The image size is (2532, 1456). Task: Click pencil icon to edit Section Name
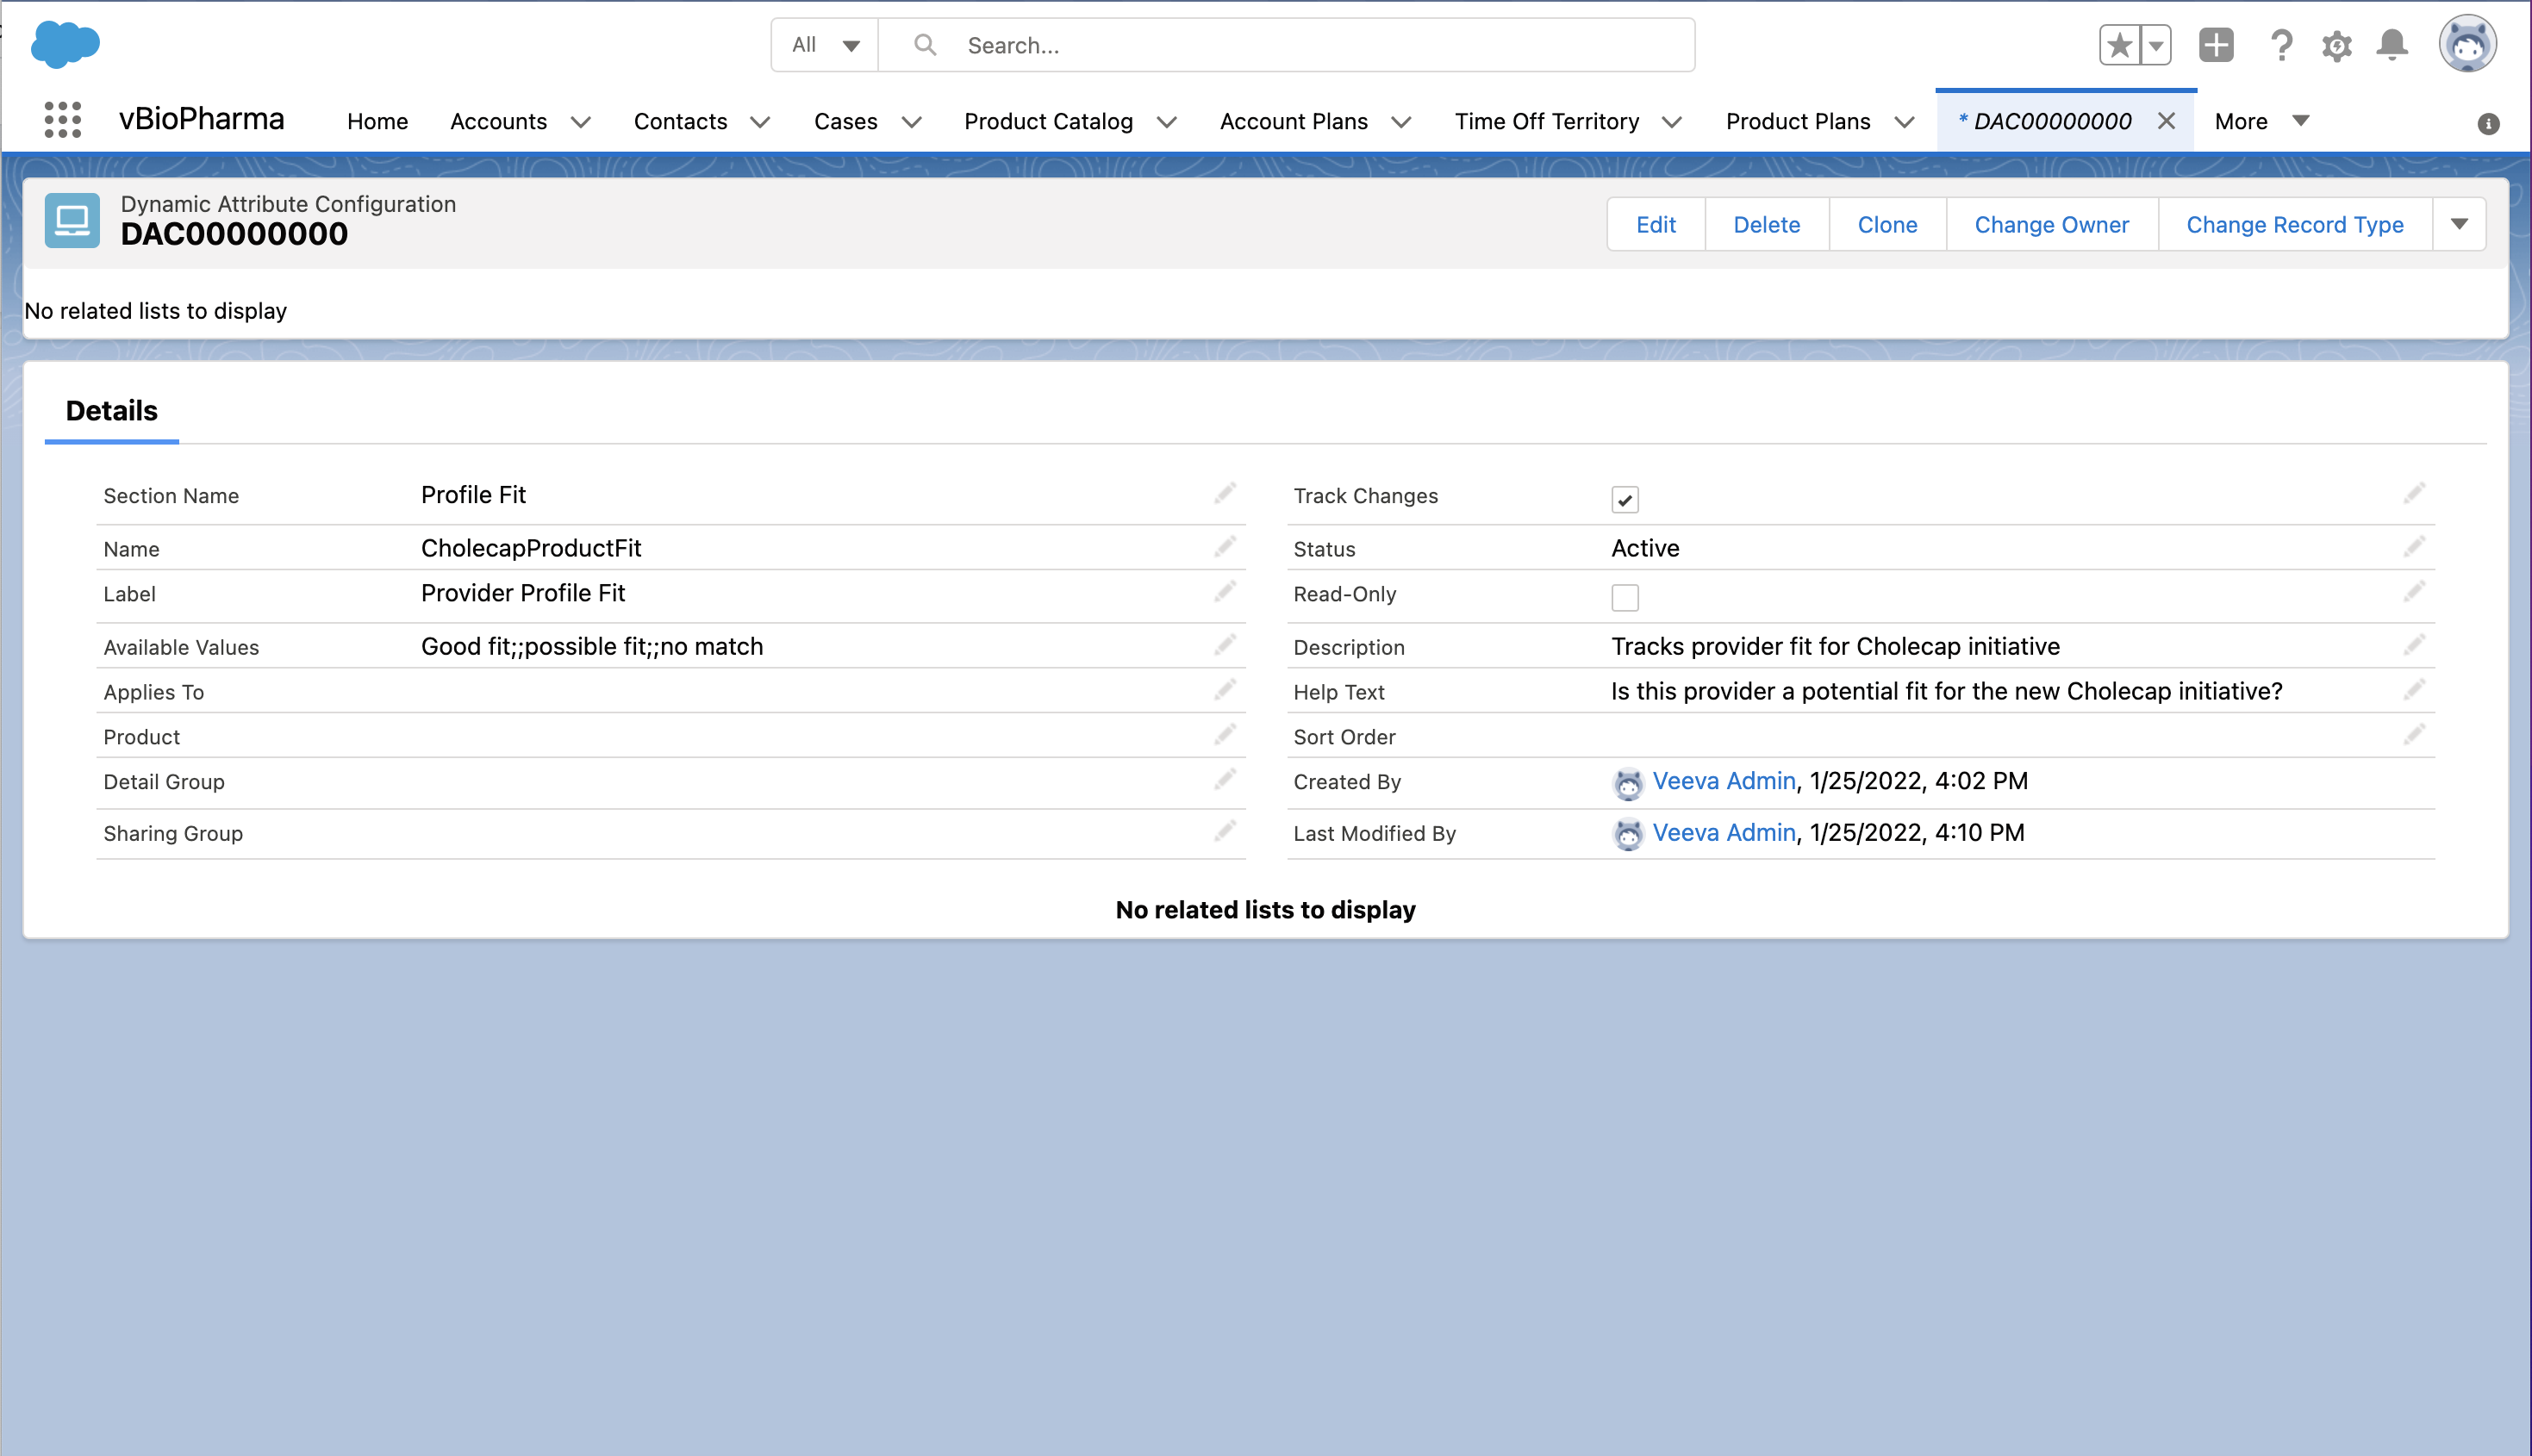[1225, 494]
